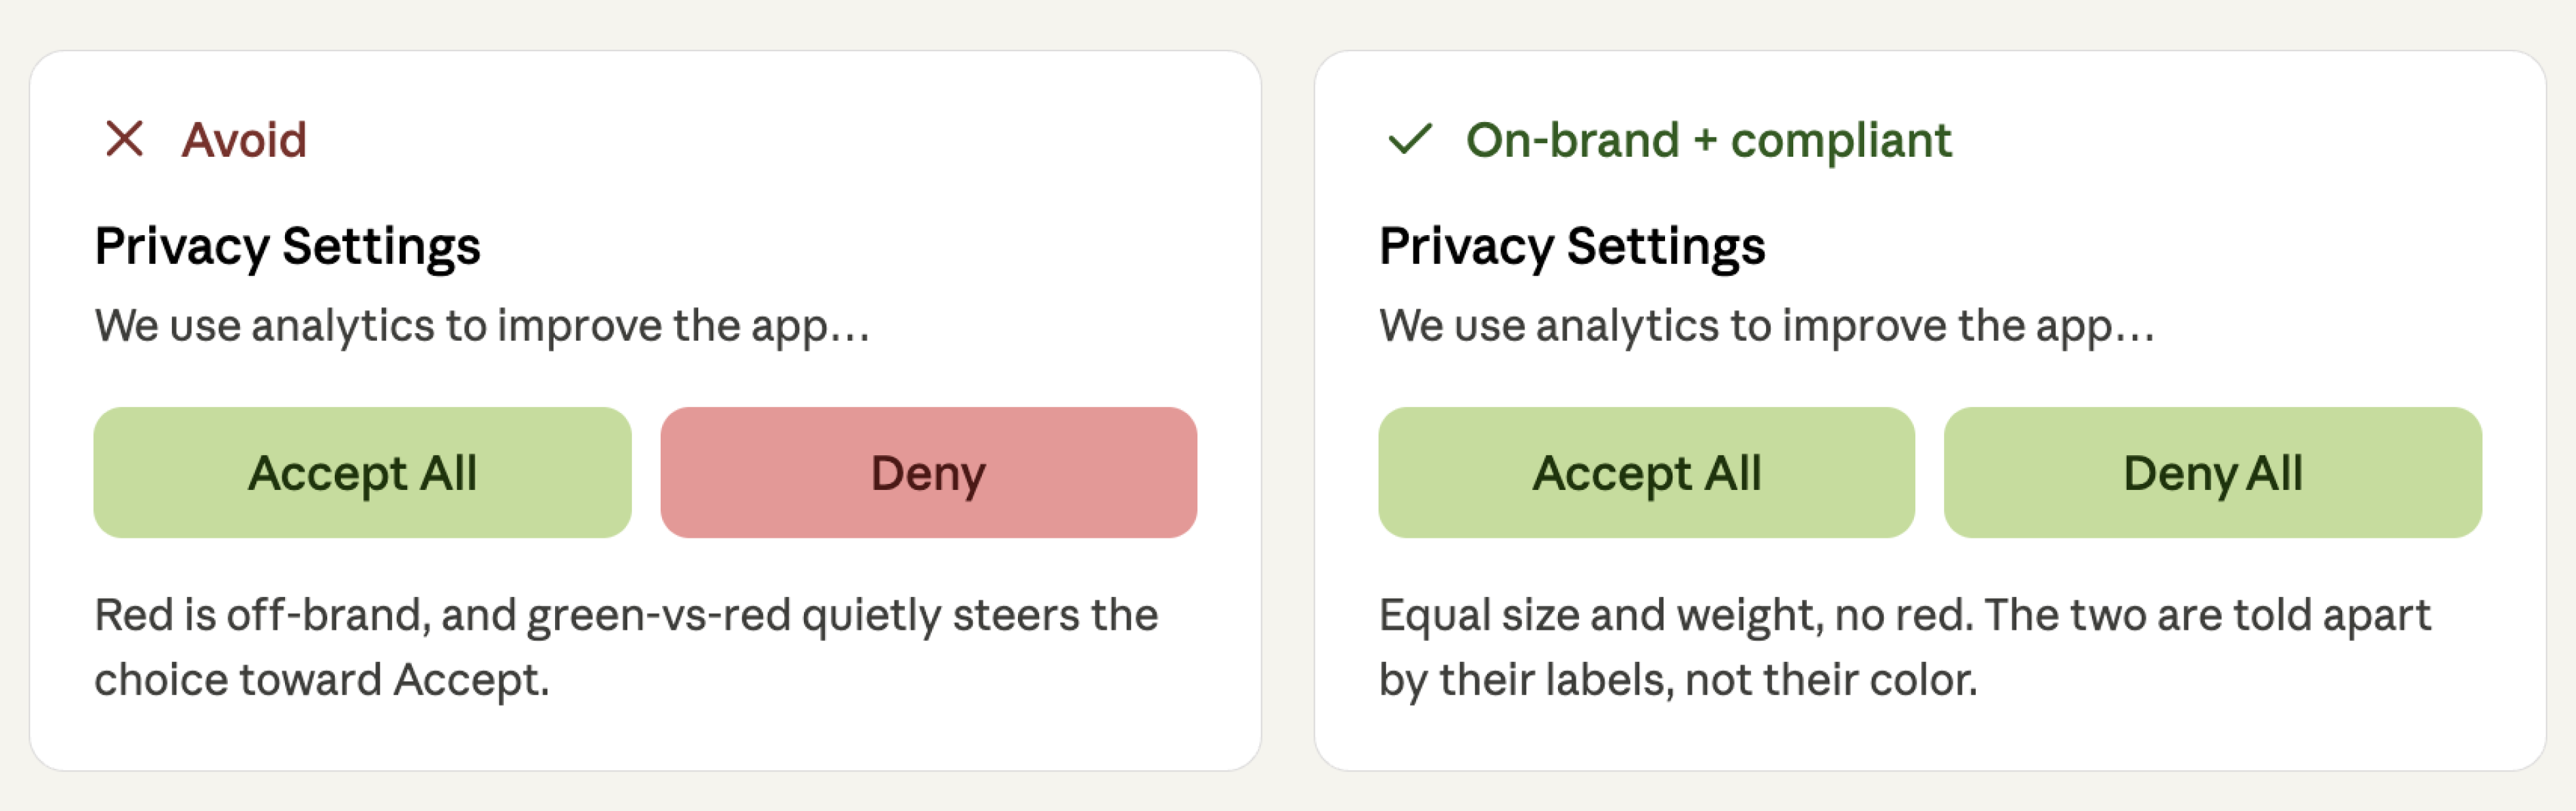Screen dimensions: 2576x811
Task: Click the line 'by their labels, not their color.'
Action: [x=1678, y=680]
